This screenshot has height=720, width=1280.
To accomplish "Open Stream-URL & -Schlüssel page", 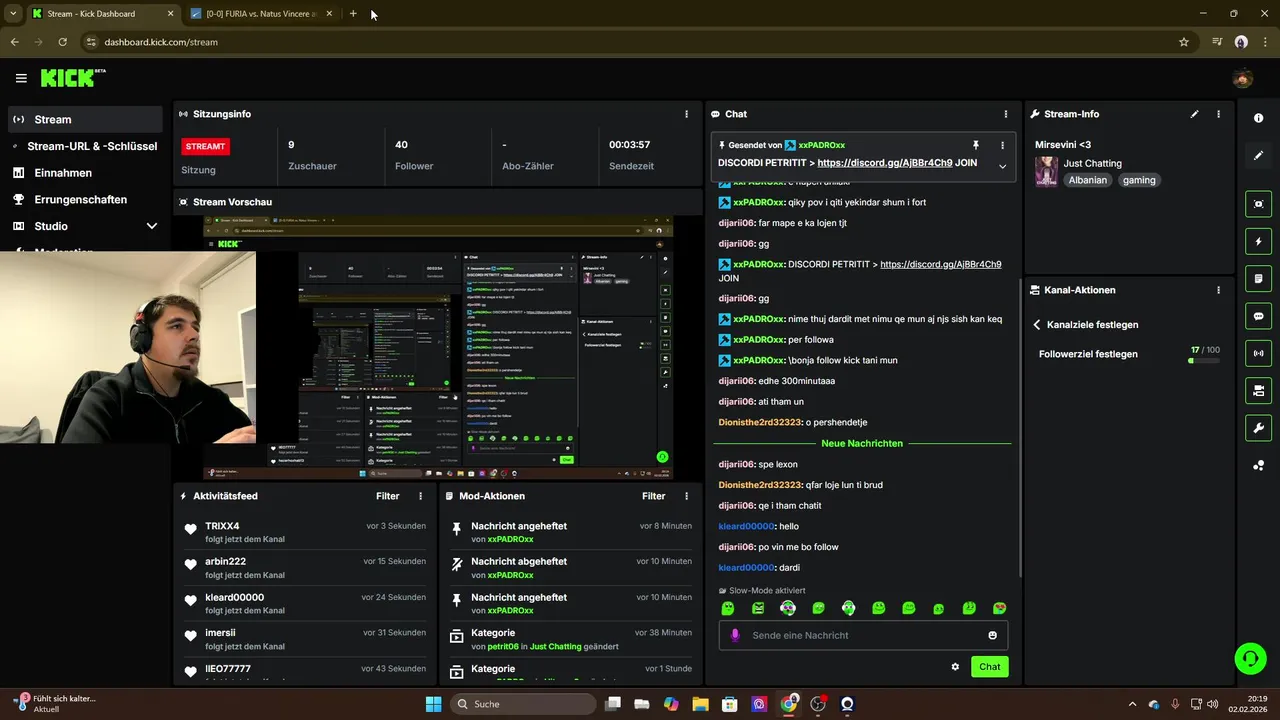I will 85,146.
